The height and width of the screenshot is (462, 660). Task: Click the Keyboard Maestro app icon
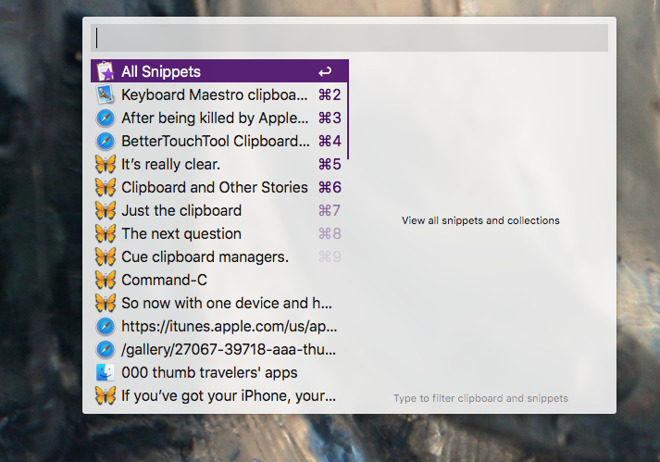105,95
